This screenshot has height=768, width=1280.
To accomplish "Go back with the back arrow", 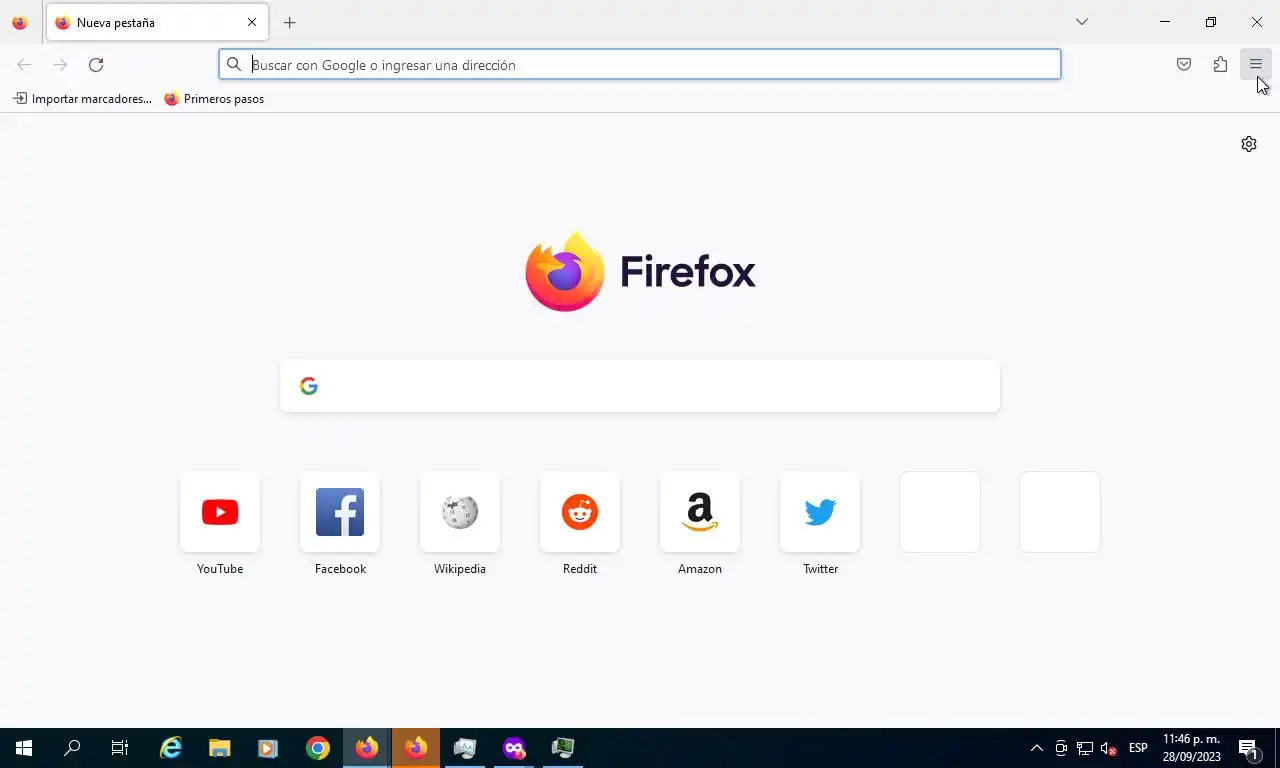I will click(24, 65).
